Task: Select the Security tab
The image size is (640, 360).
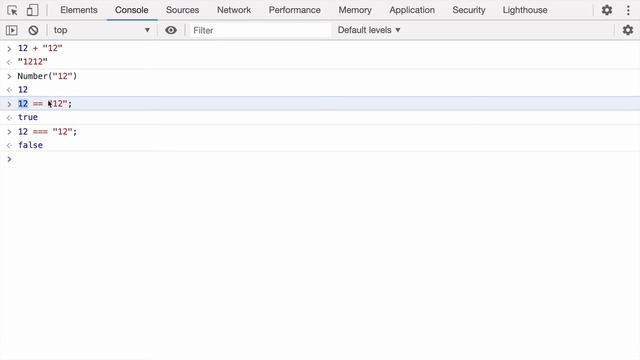Action: (x=469, y=10)
